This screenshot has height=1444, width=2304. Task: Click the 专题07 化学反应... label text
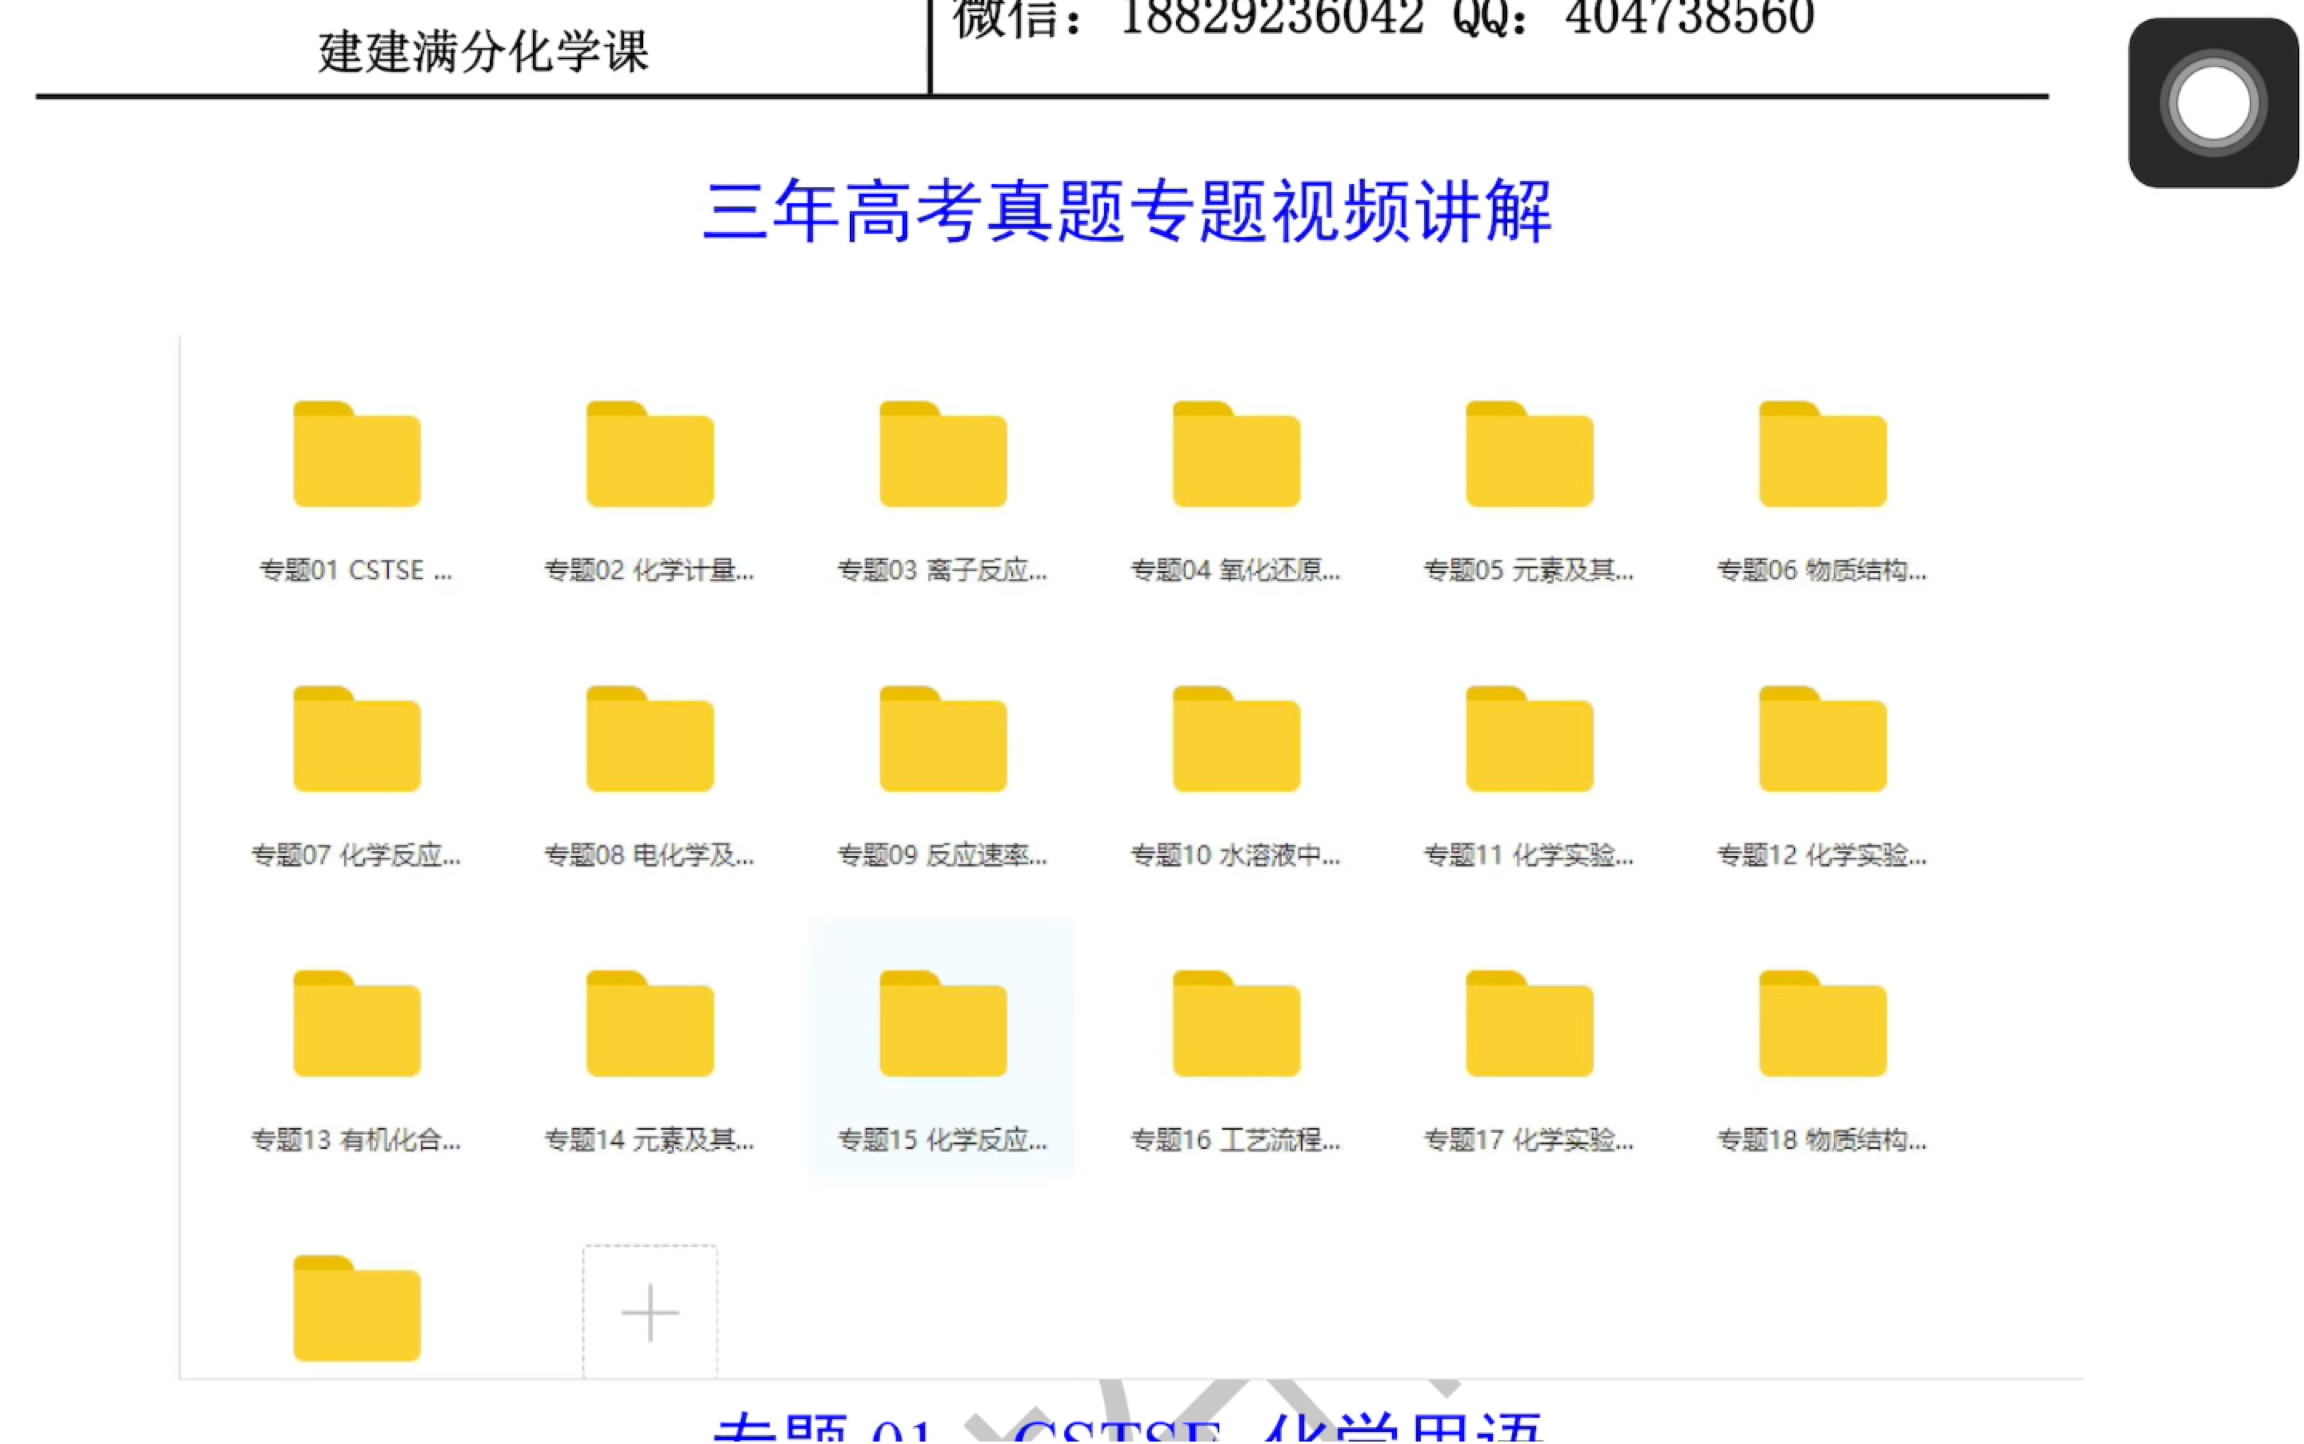(356, 855)
